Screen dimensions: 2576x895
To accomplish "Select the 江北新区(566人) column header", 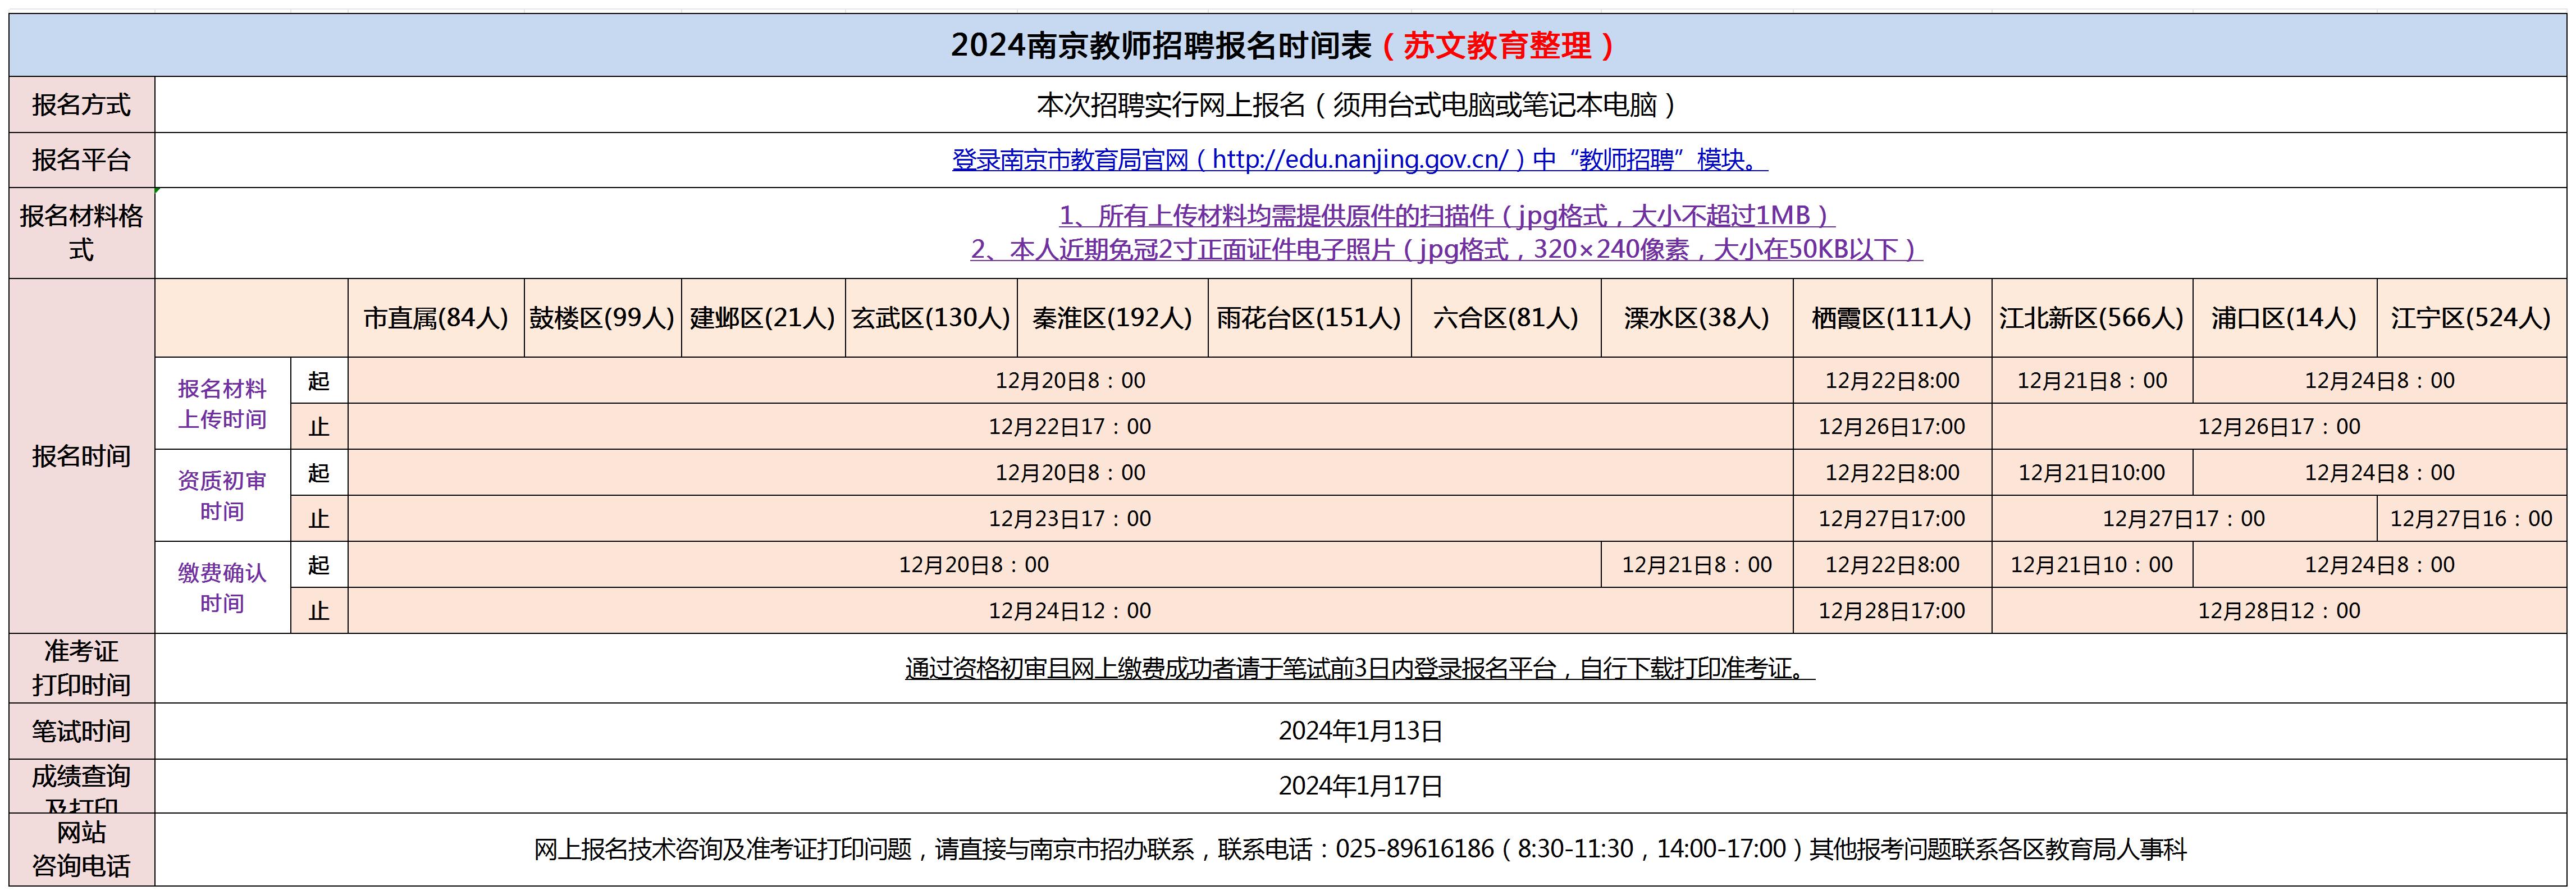I will pos(2092,318).
